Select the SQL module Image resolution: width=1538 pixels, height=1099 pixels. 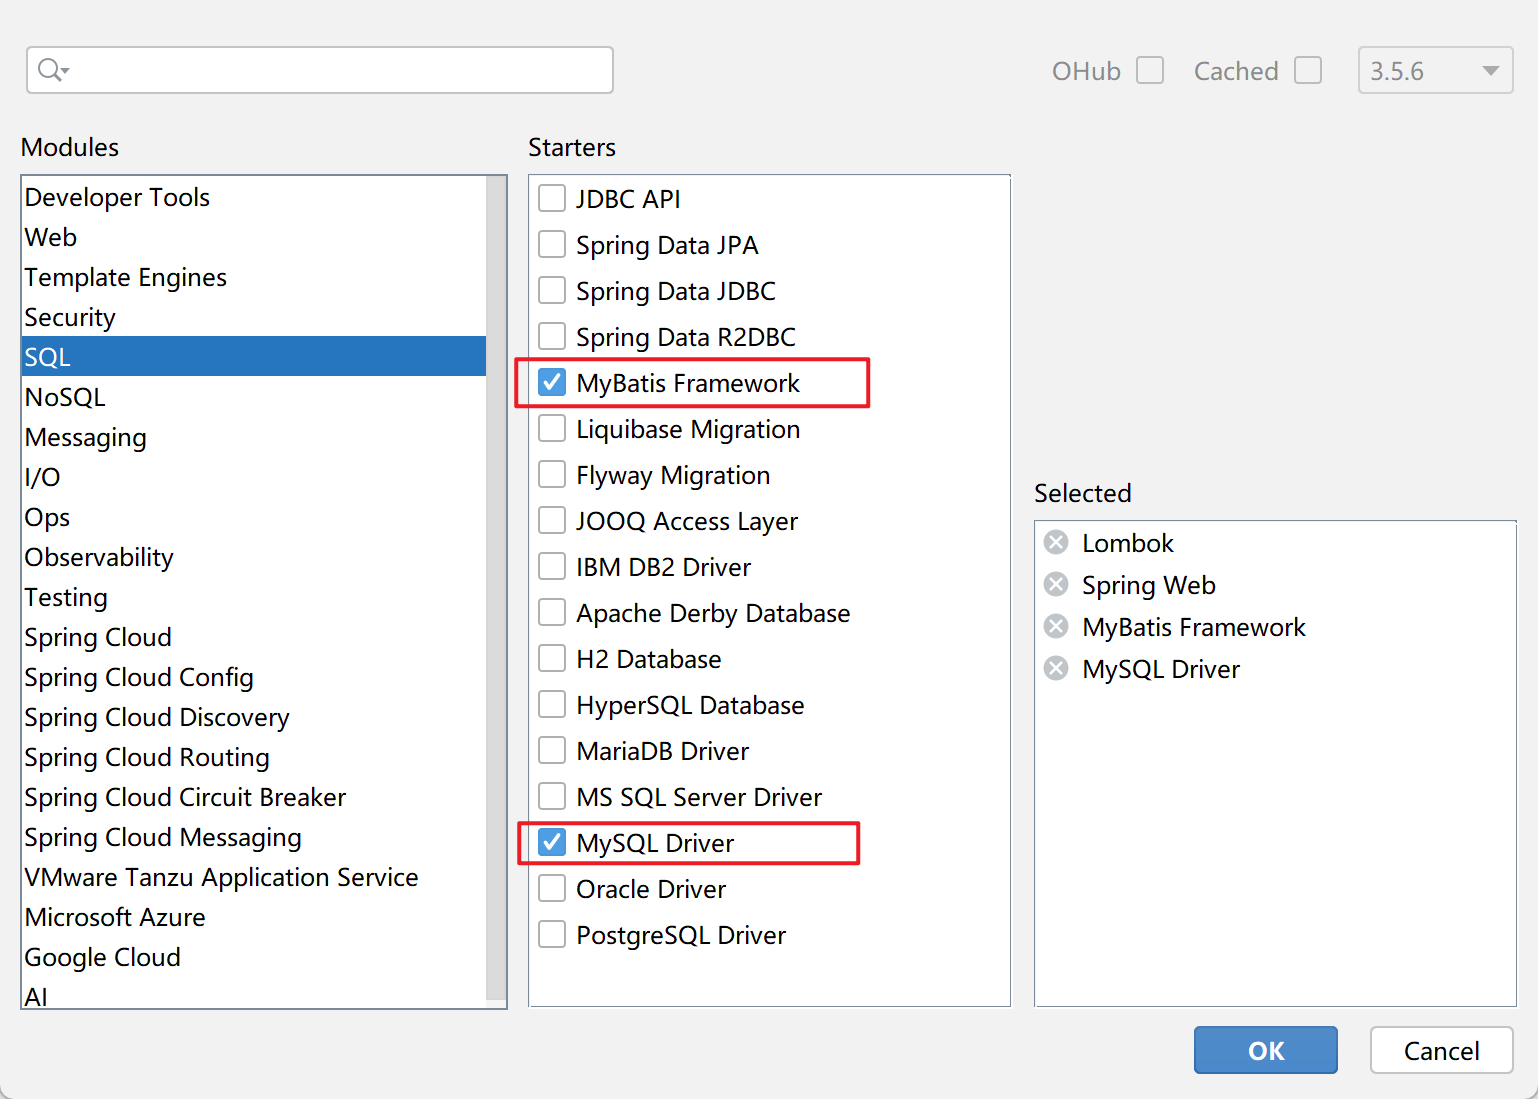254,357
